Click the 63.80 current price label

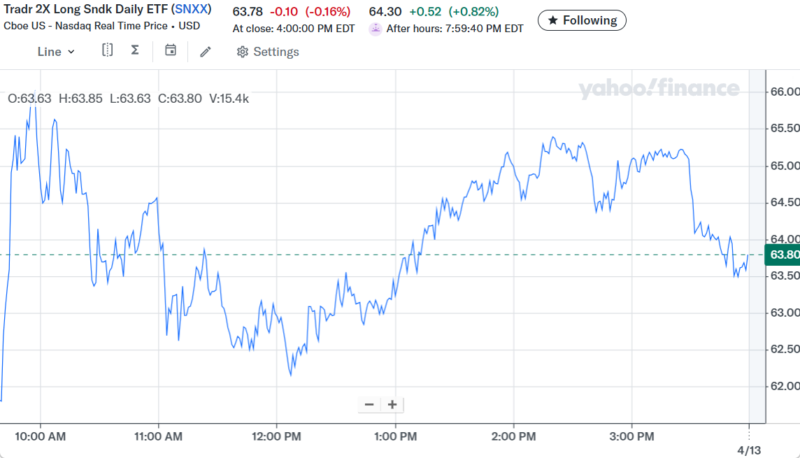[783, 254]
